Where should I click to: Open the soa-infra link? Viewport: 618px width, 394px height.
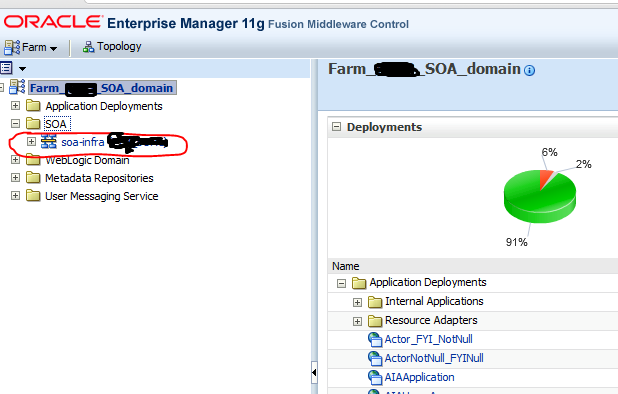click(83, 142)
